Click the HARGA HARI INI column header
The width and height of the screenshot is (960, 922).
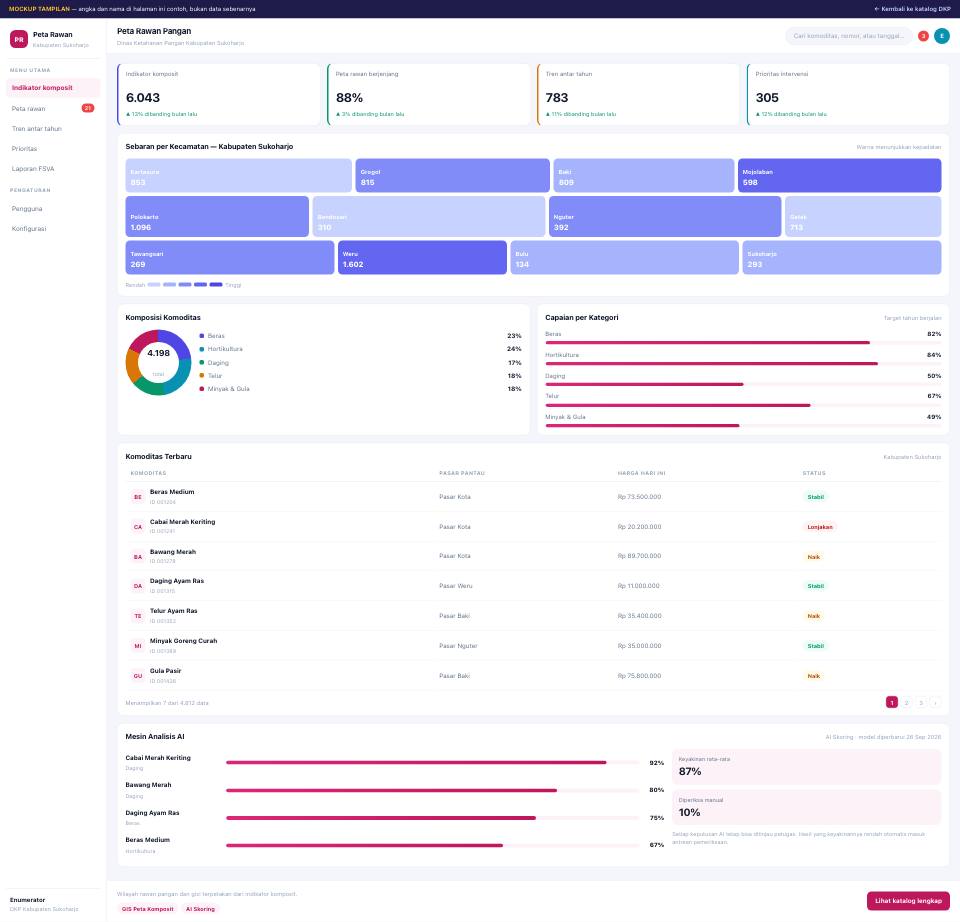pyautogui.click(x=641, y=473)
